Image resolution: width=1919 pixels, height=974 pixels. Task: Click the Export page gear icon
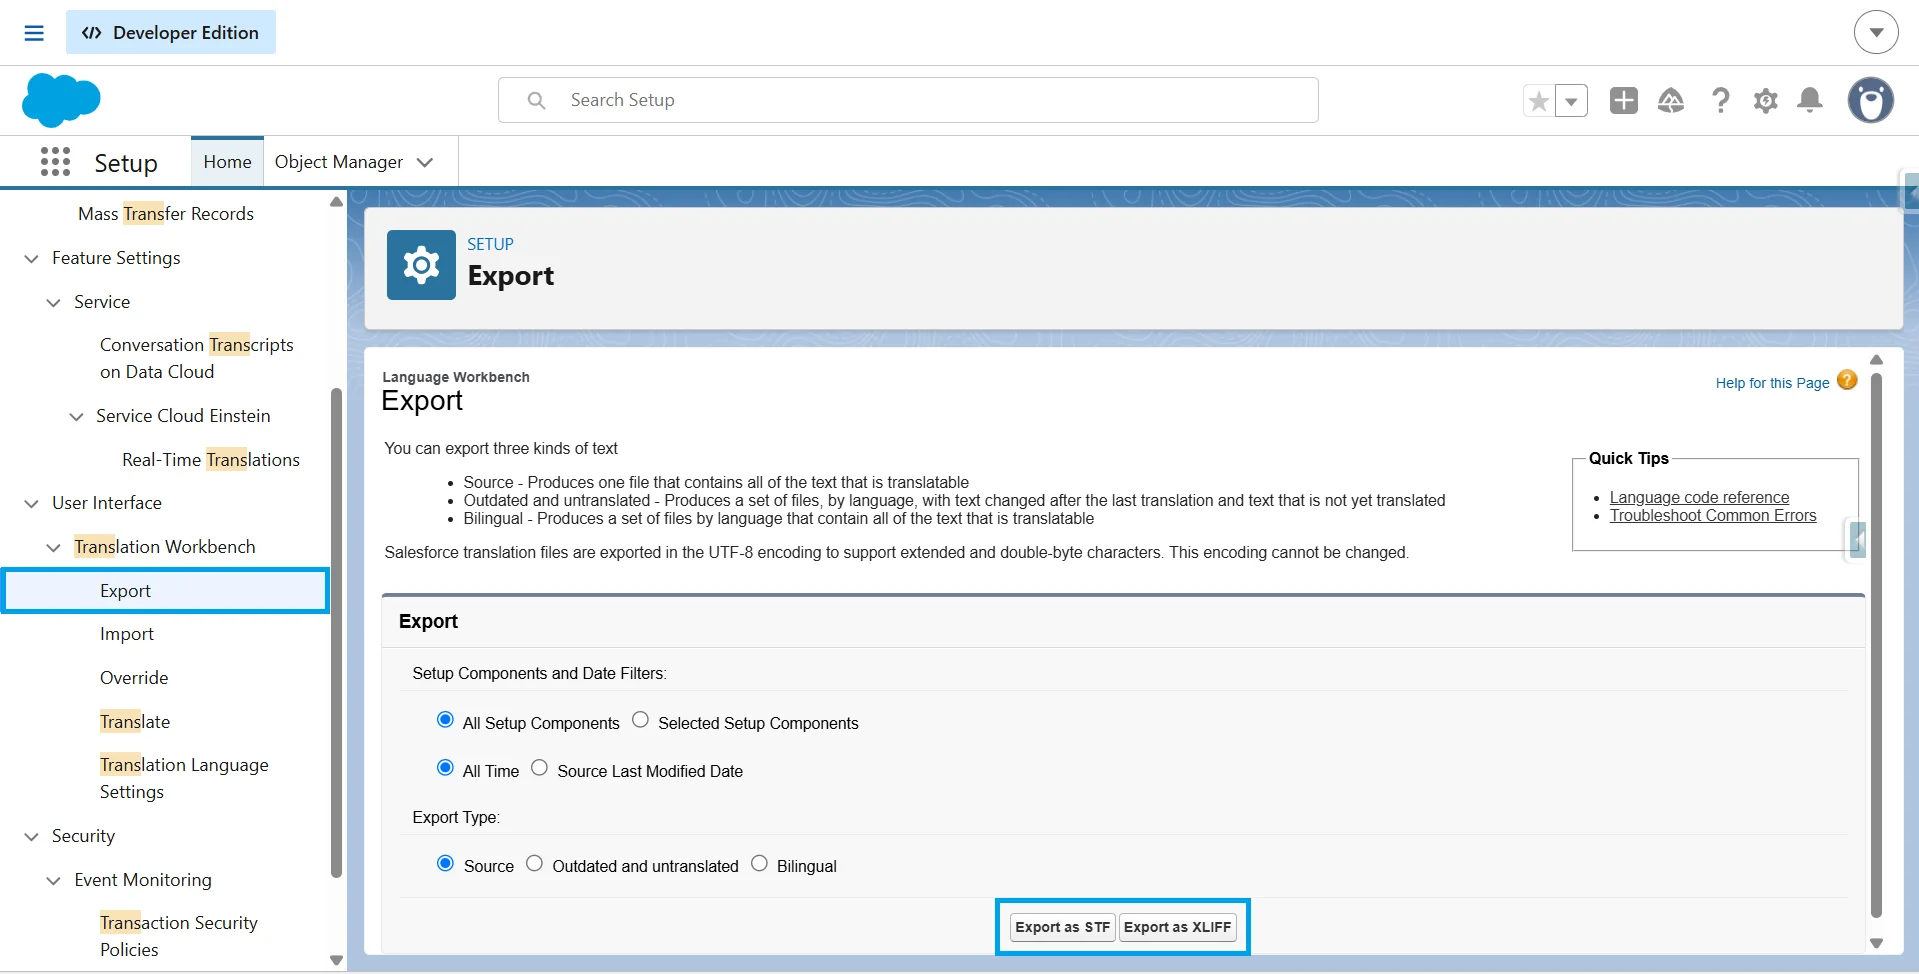pyautogui.click(x=421, y=265)
